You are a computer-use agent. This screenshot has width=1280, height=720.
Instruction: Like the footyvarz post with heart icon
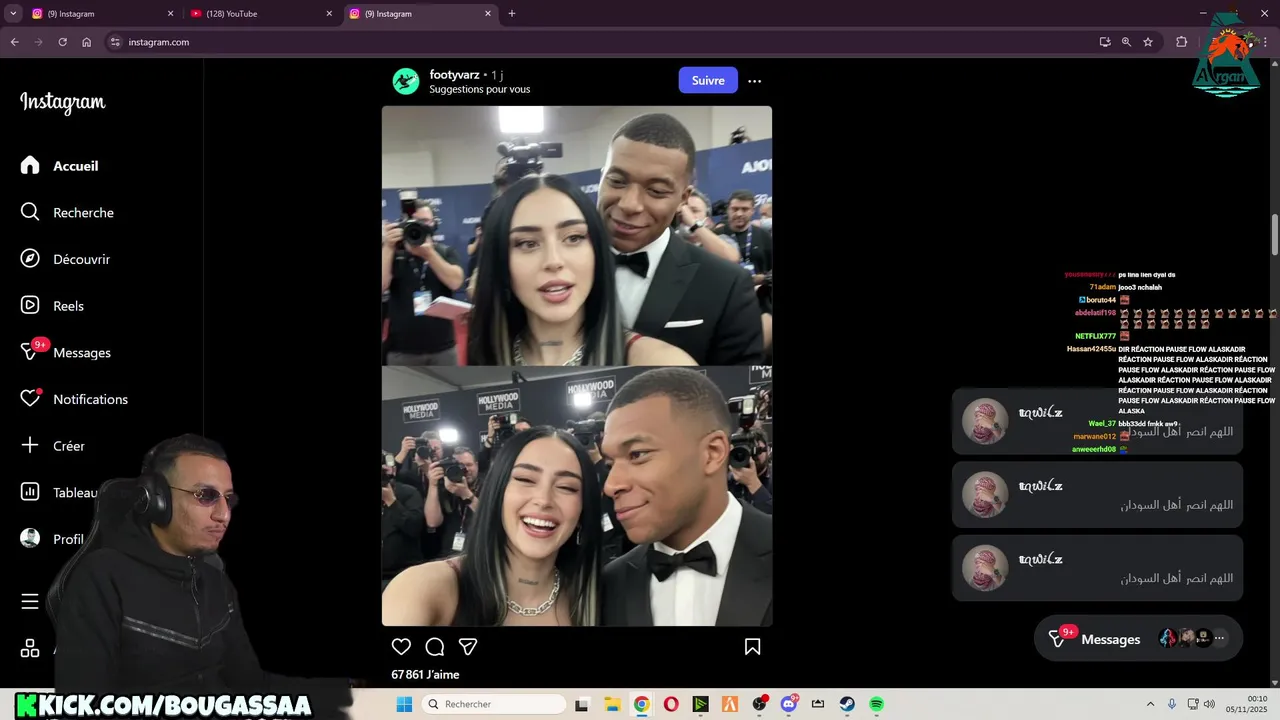point(401,647)
